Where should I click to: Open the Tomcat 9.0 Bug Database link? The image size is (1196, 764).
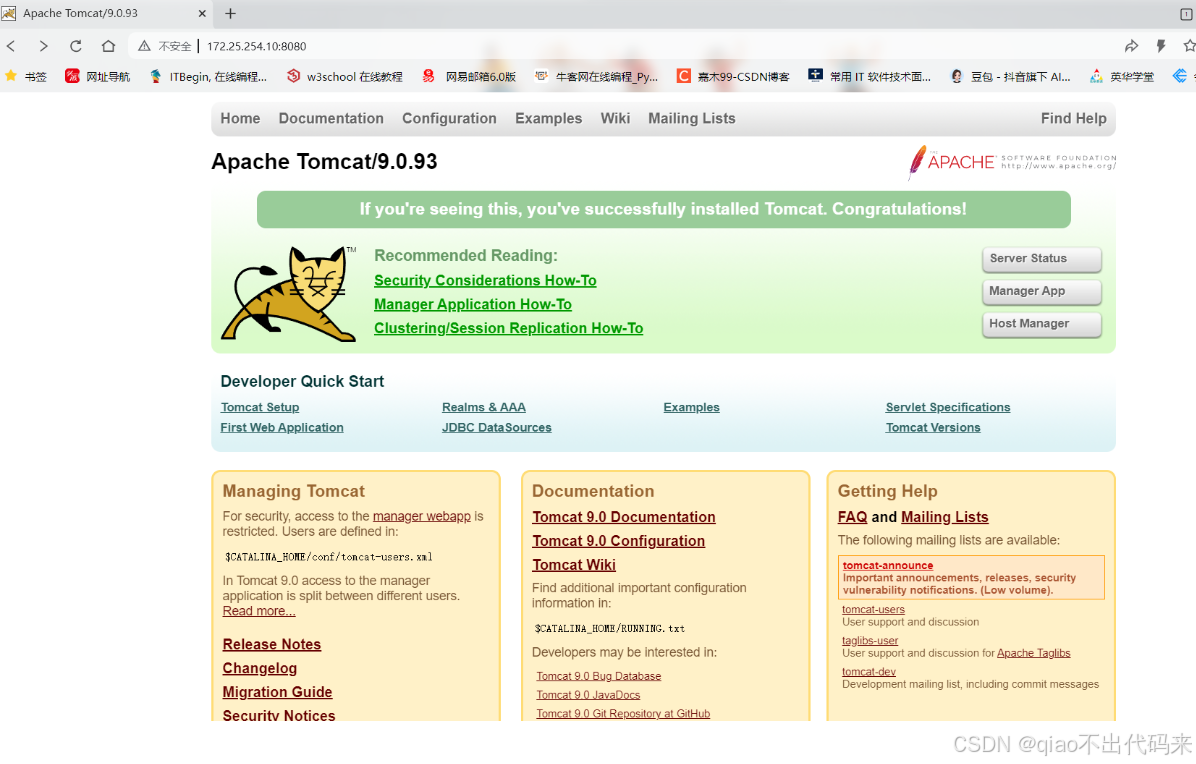point(599,676)
